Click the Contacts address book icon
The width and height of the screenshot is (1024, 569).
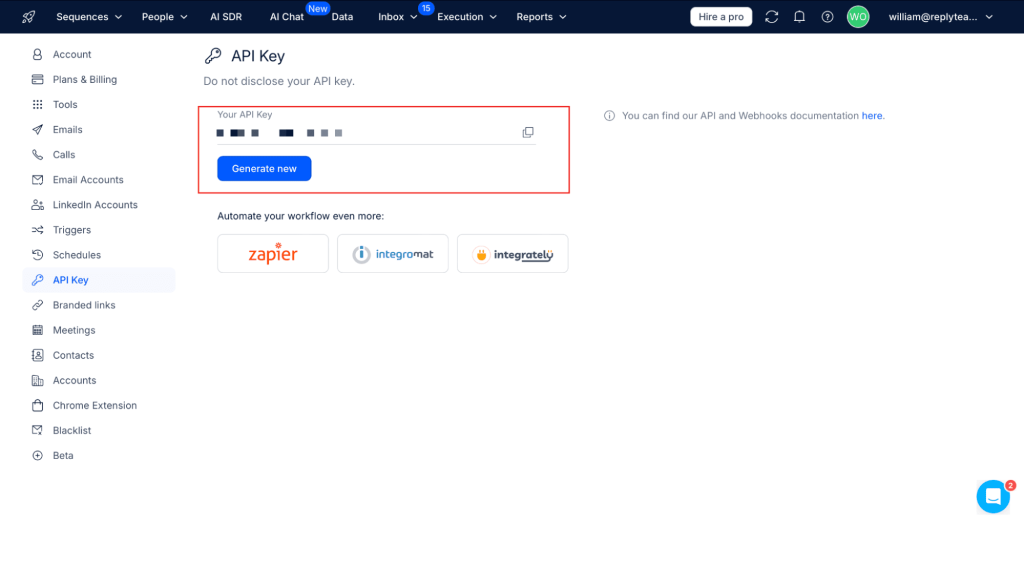(x=37, y=355)
